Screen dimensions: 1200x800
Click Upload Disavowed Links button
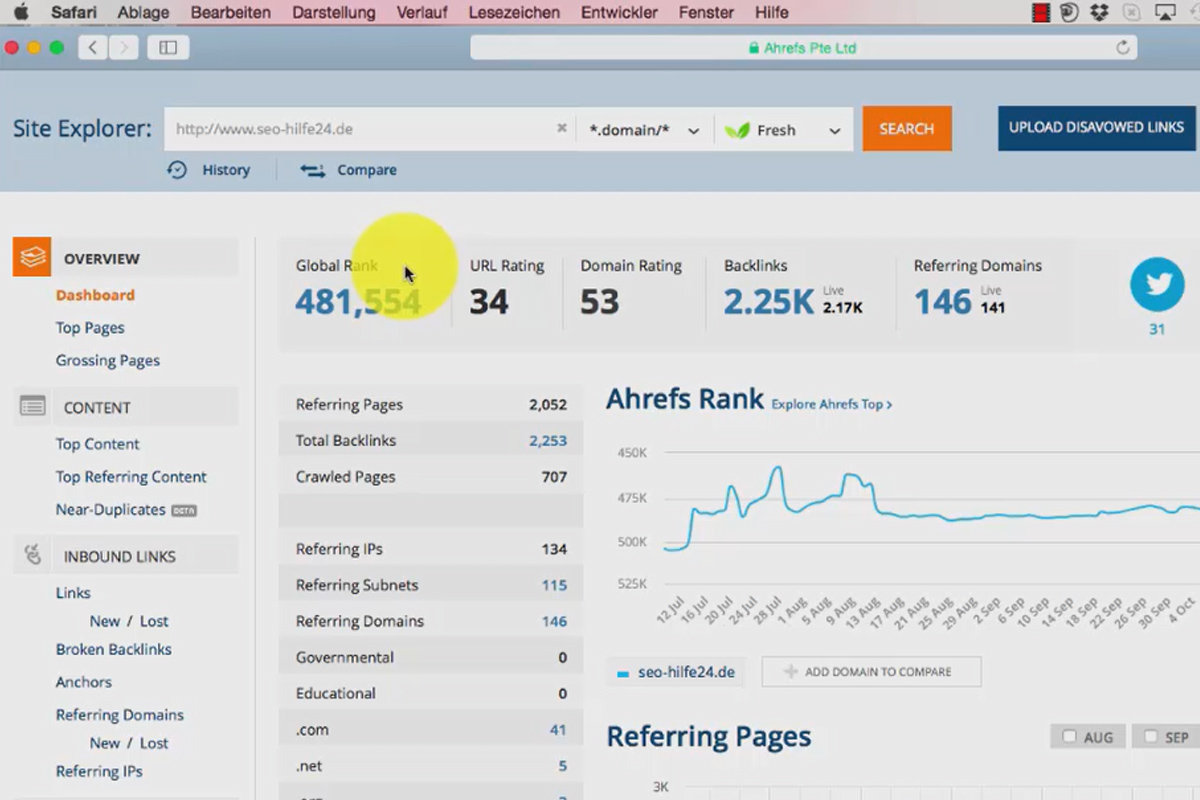tap(1096, 128)
